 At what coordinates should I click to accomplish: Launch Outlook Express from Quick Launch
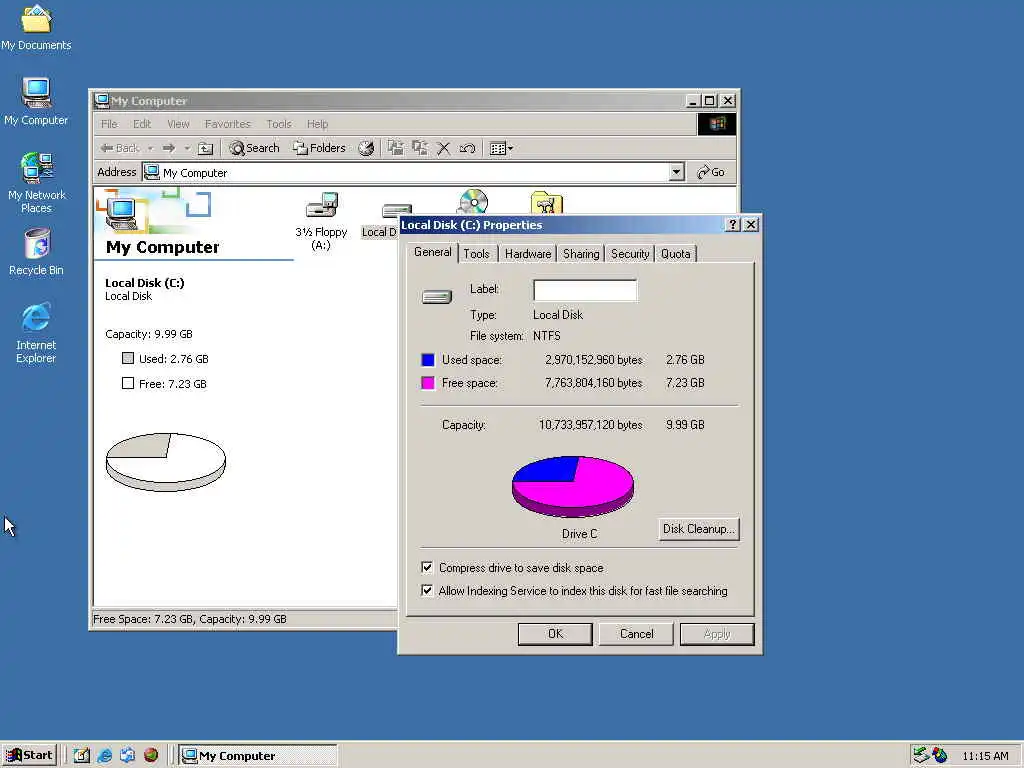127,755
